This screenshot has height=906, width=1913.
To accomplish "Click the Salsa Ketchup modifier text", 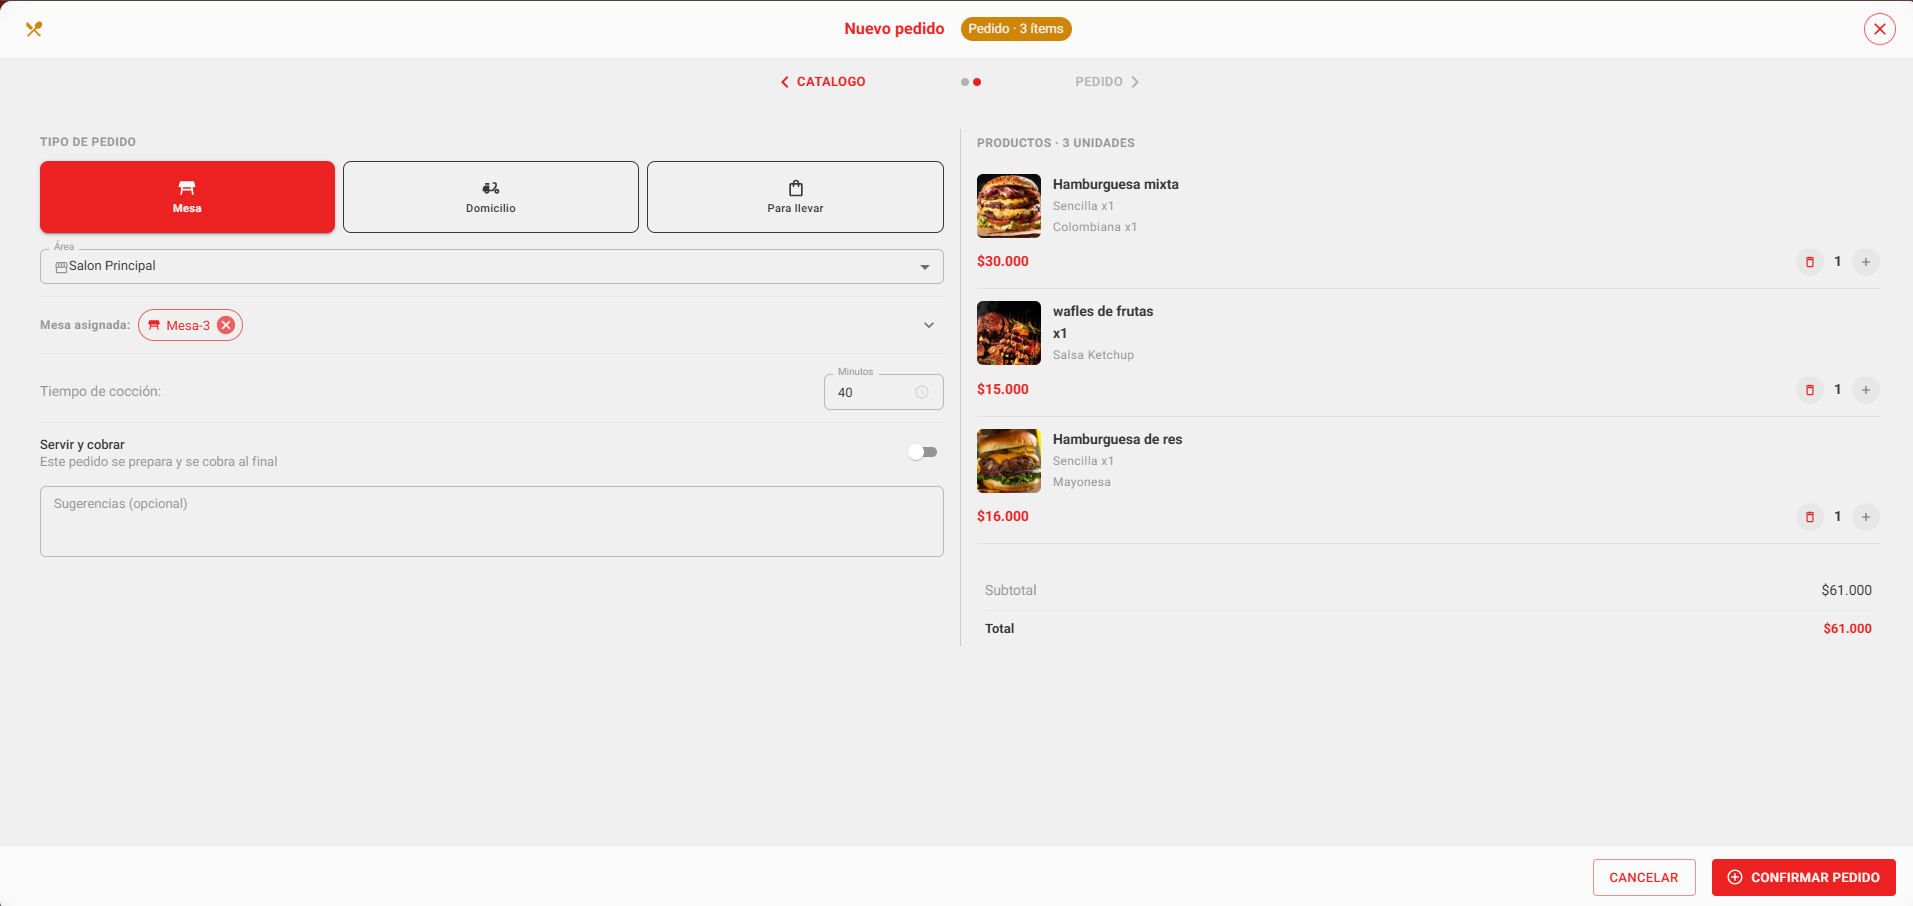I will tap(1093, 355).
